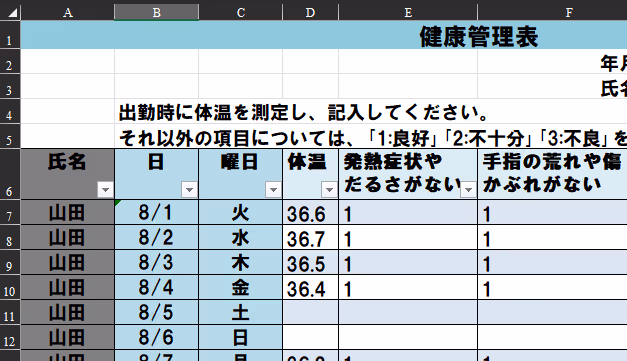Image resolution: width=627 pixels, height=361 pixels.
Task: Select the weekday cell 水
Action: [x=241, y=237]
